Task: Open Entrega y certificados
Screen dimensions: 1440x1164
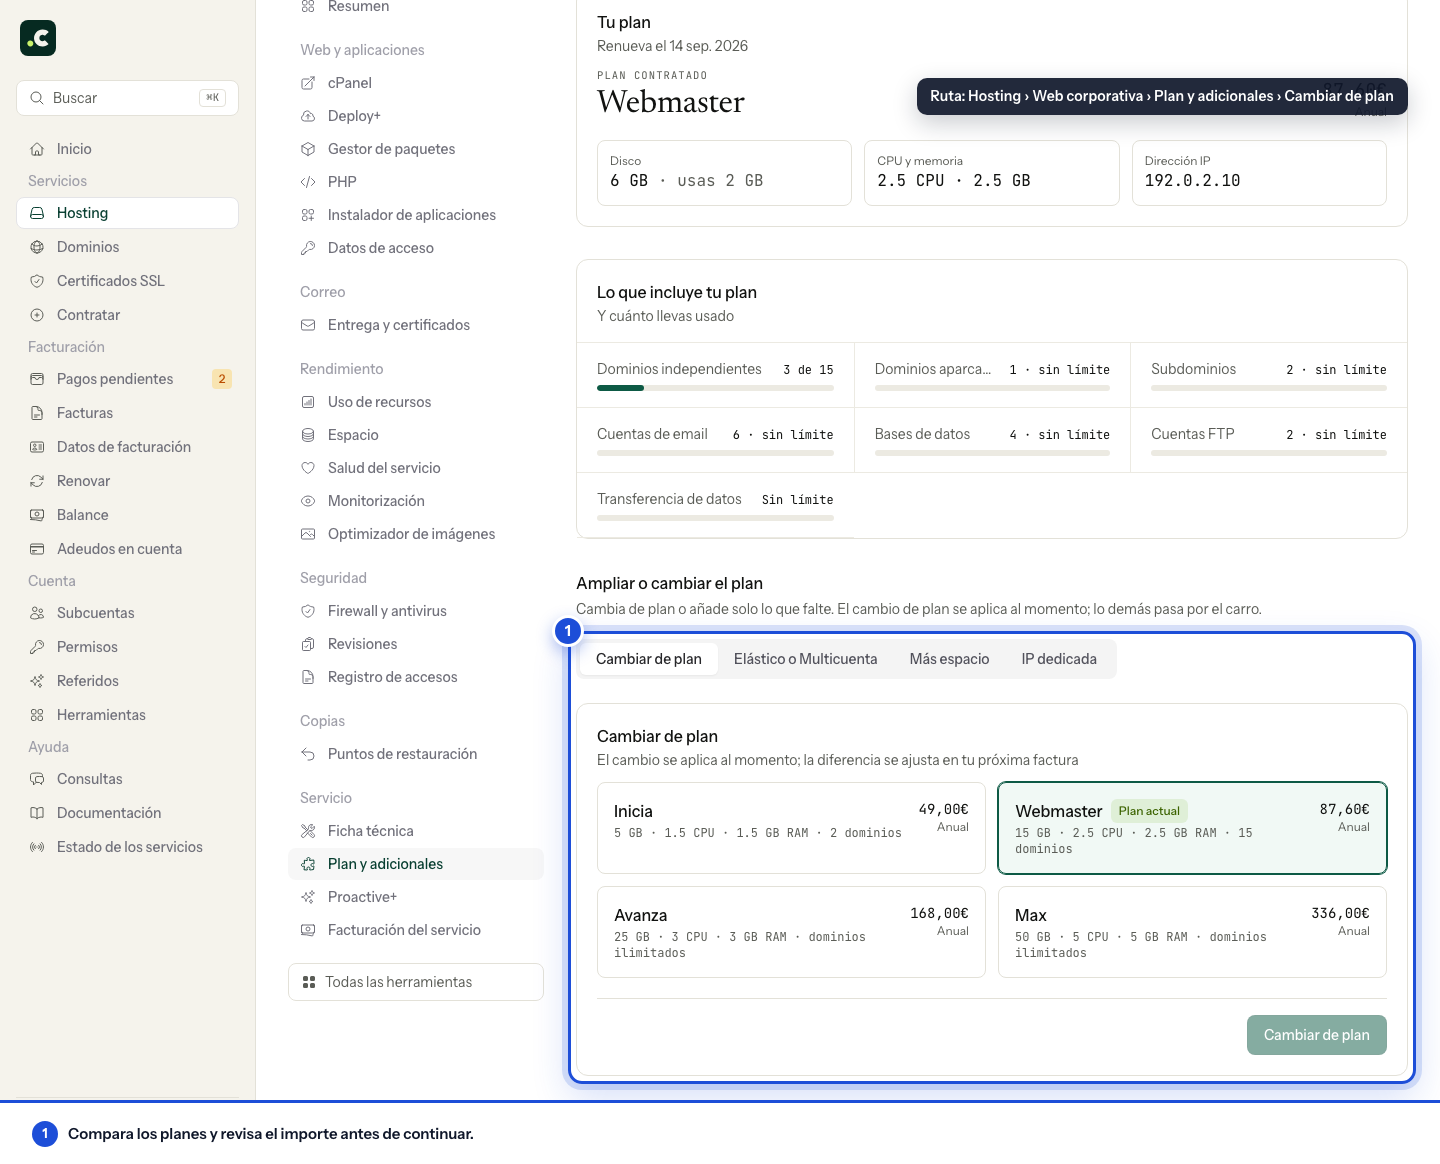Action: [416, 325]
